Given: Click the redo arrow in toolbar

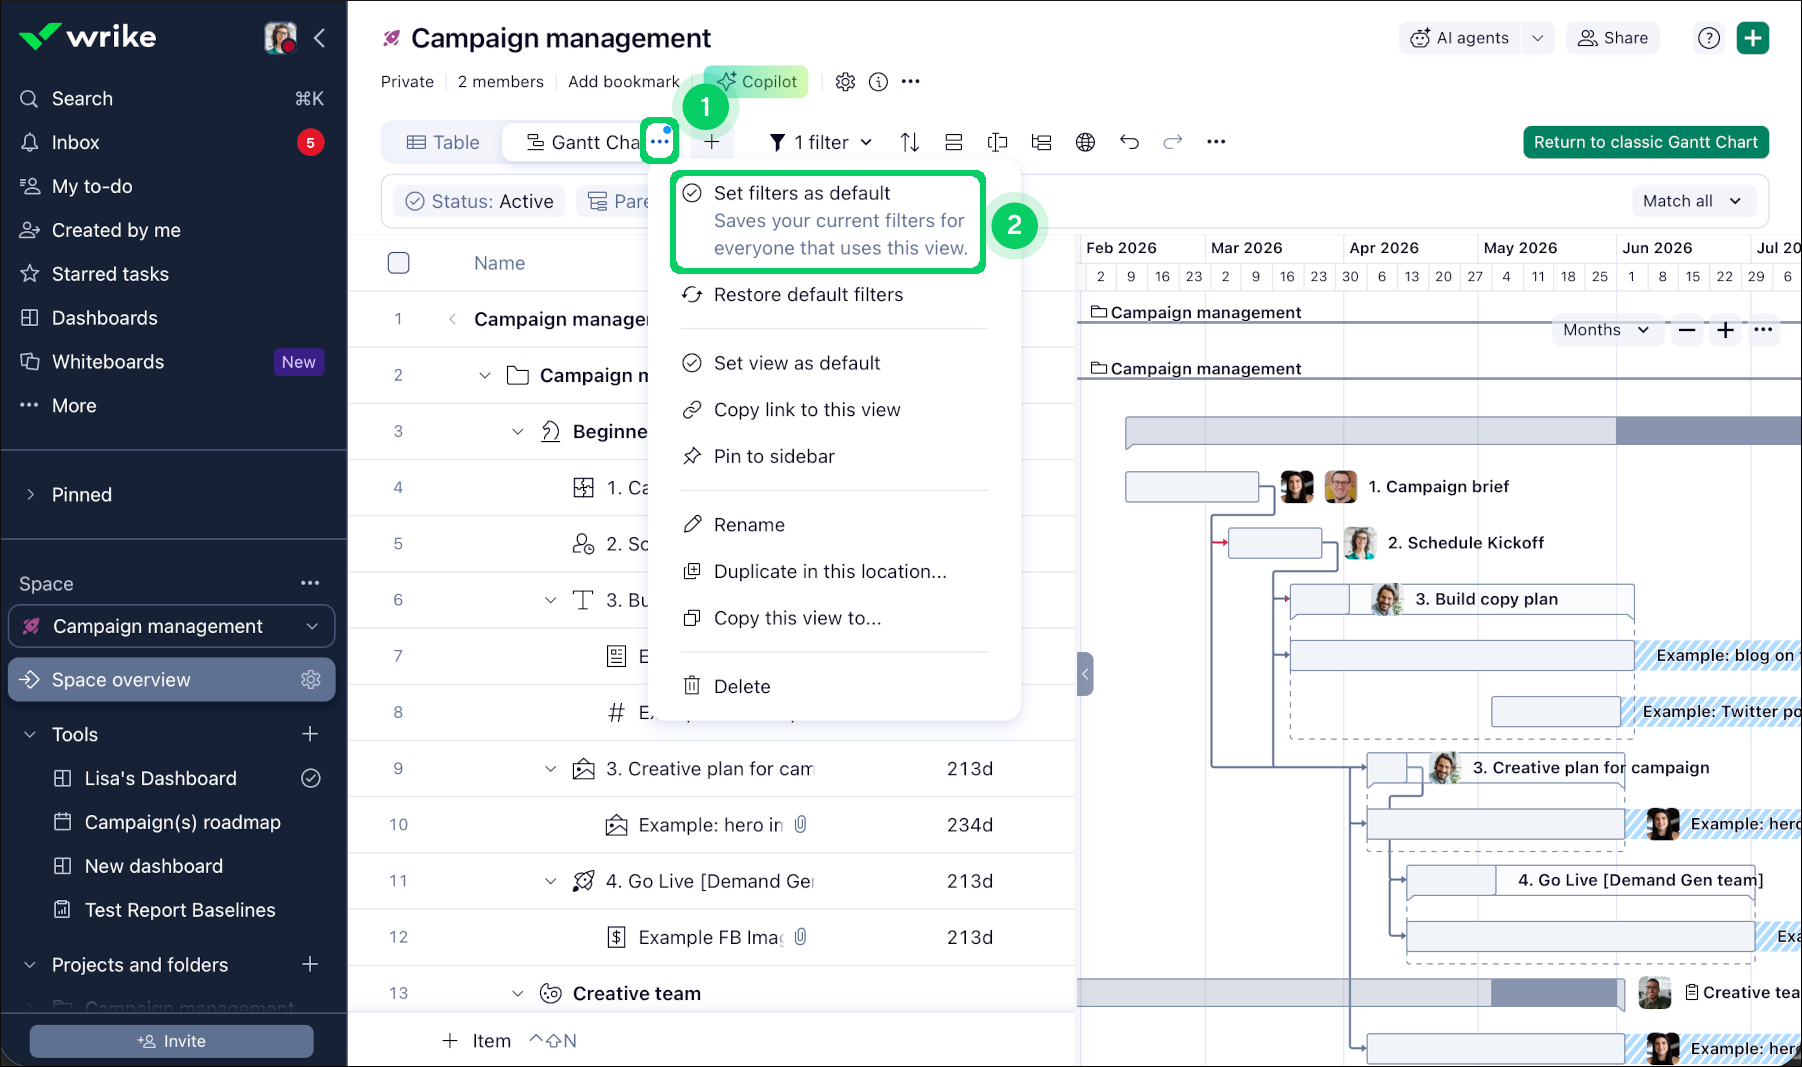Looking at the screenshot, I should click(x=1173, y=142).
